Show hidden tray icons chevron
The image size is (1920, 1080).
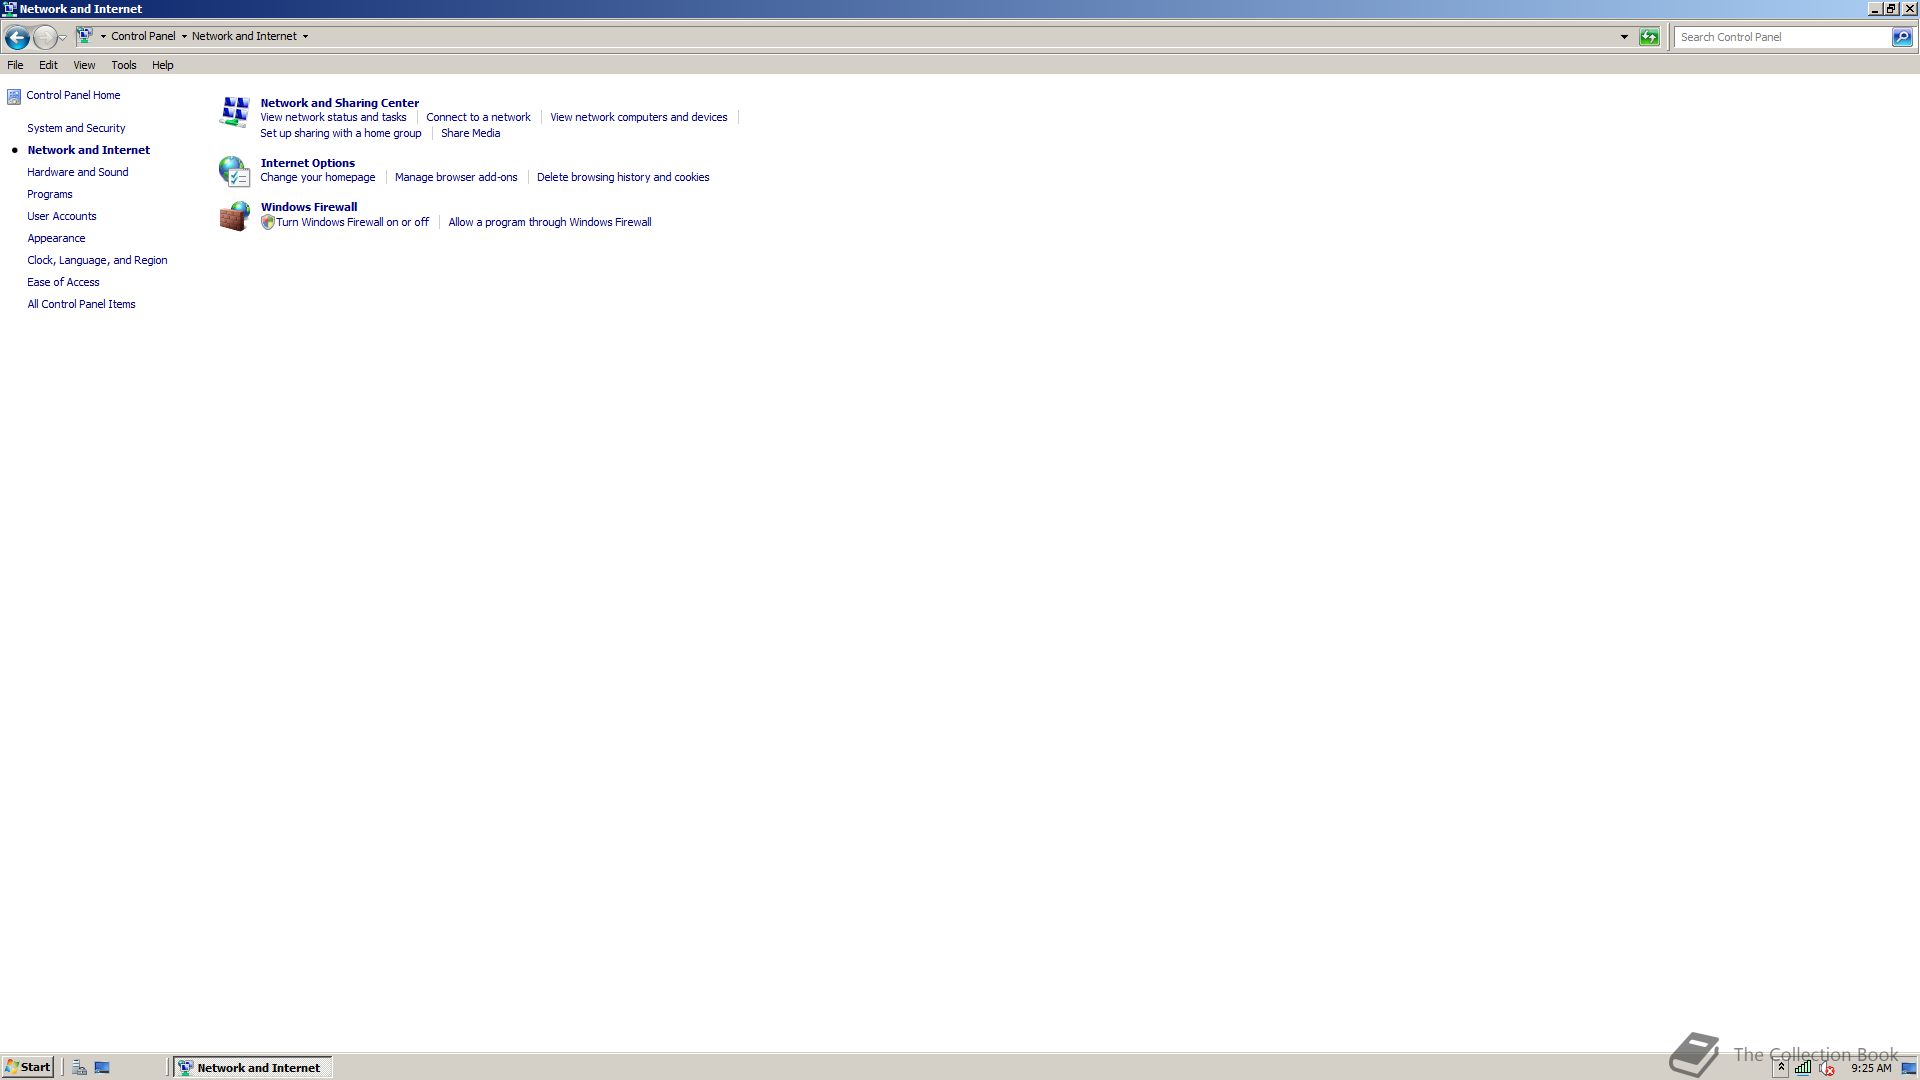[1781, 1068]
